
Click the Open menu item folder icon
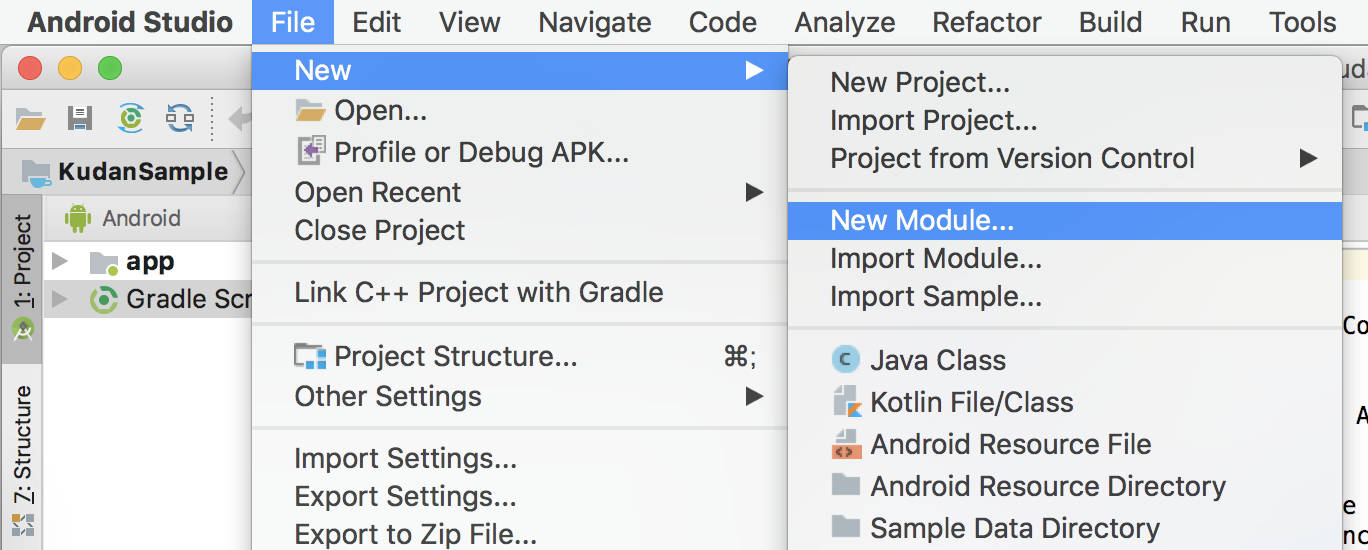[310, 110]
